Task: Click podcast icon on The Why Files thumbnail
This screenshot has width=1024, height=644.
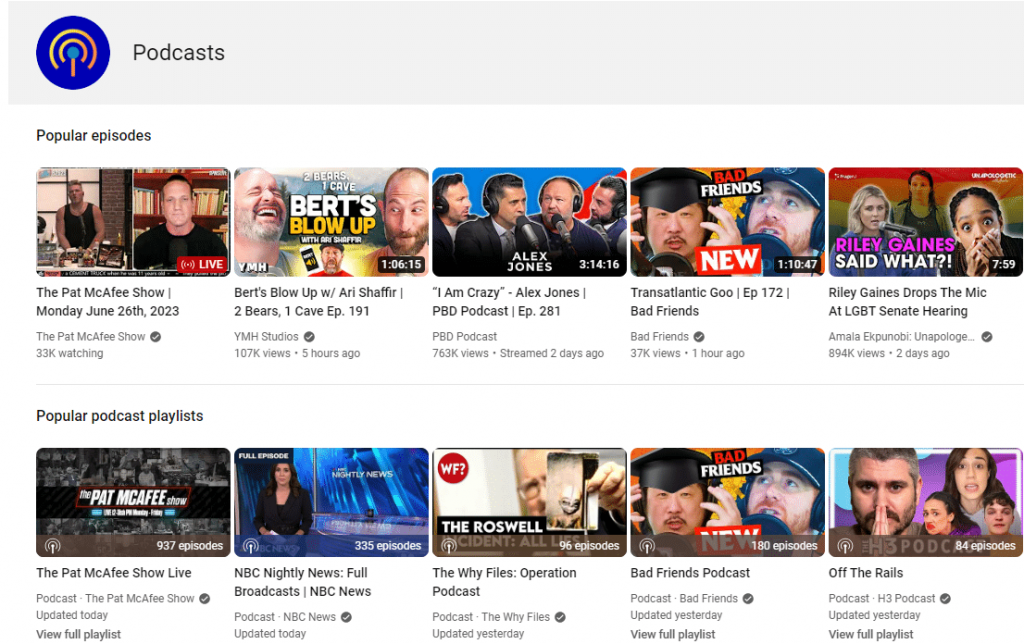Action: tap(449, 545)
